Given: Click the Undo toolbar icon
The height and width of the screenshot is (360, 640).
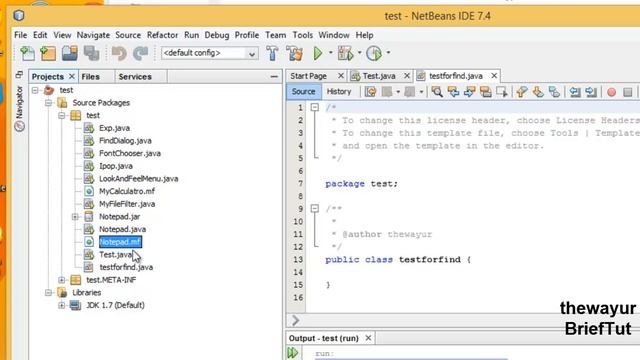Looking at the screenshot, I should [x=119, y=53].
